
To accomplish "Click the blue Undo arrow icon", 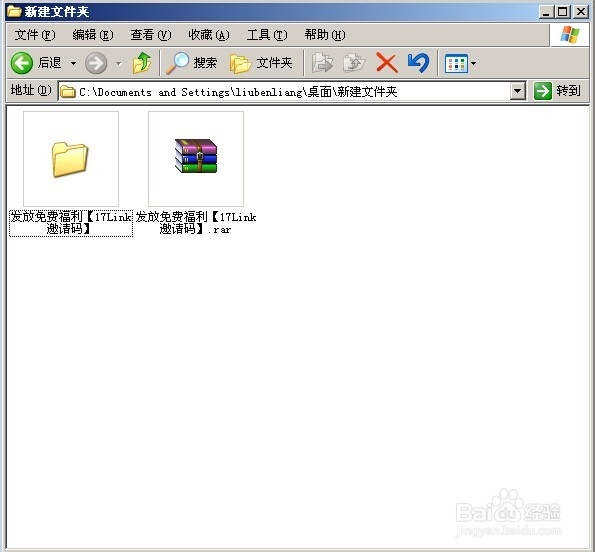I will click(x=418, y=63).
